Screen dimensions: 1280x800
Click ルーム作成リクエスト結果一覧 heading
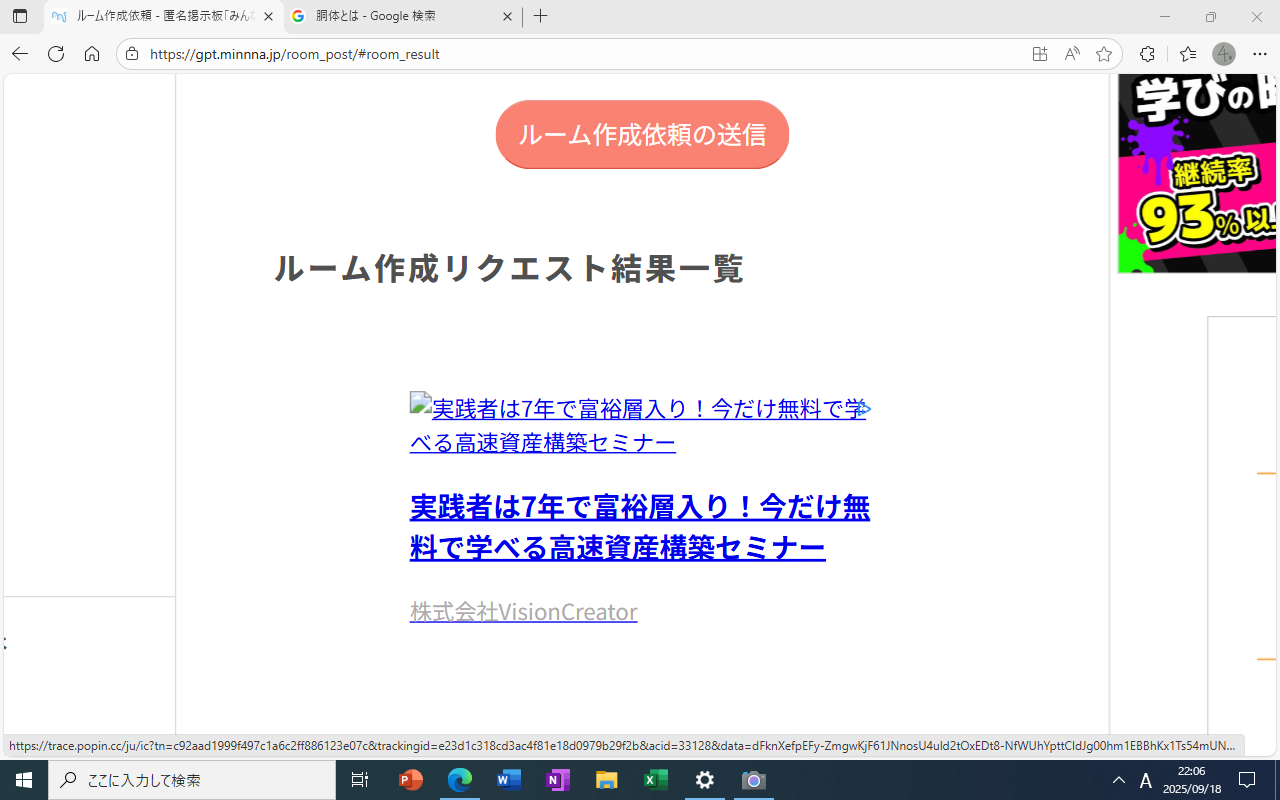(509, 268)
